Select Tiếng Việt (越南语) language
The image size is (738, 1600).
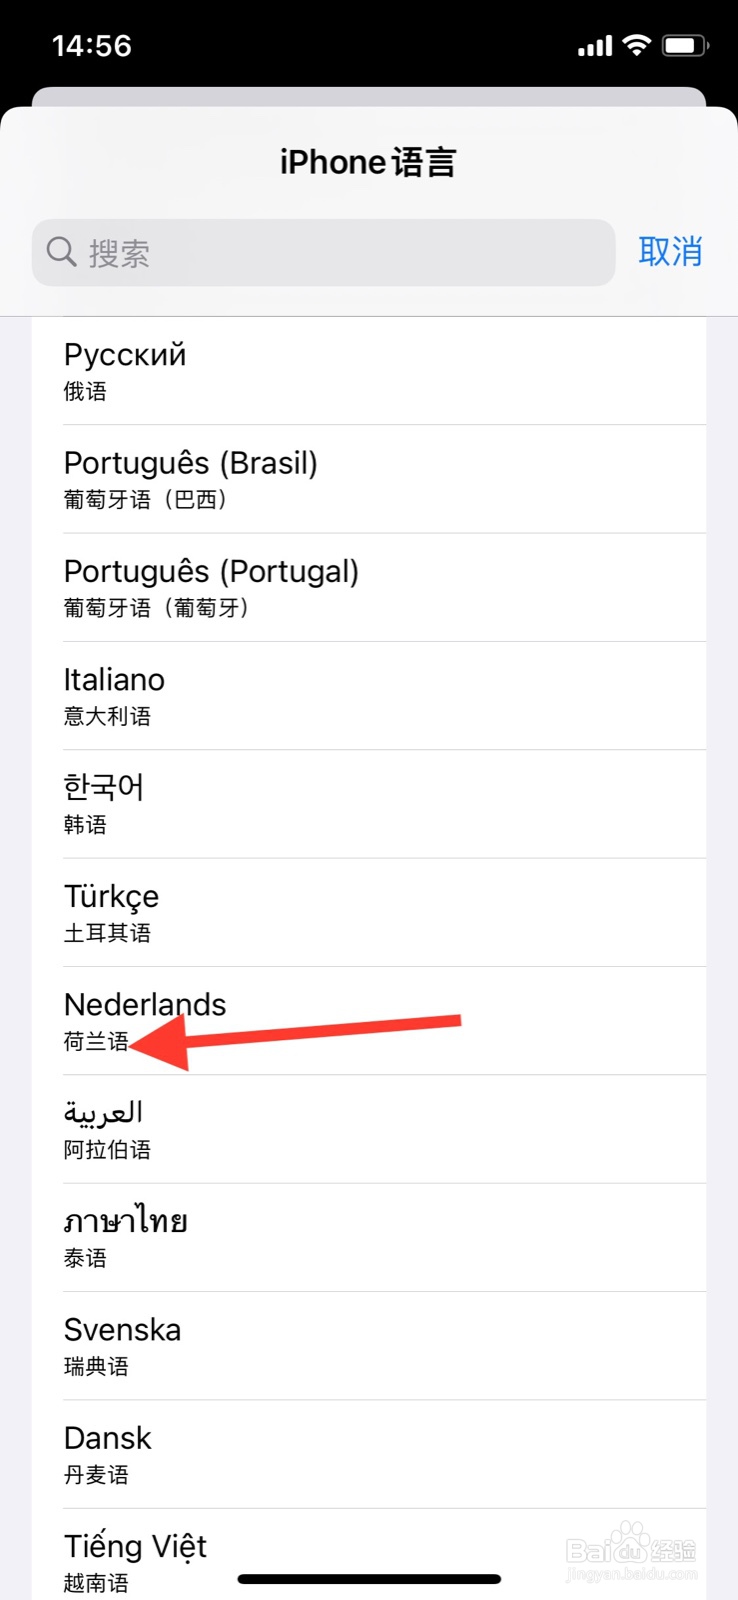point(369,1555)
